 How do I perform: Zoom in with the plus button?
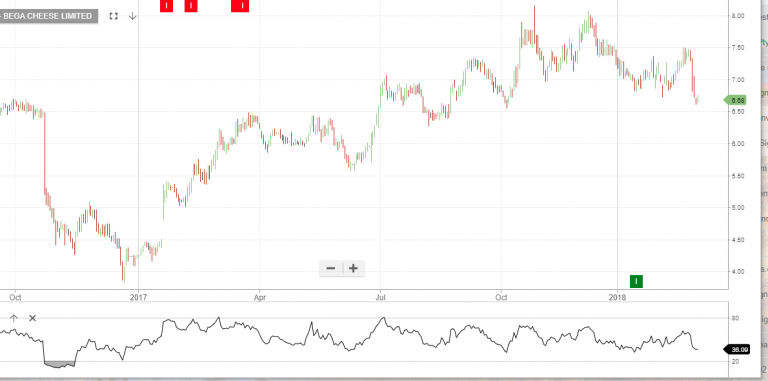click(x=354, y=268)
